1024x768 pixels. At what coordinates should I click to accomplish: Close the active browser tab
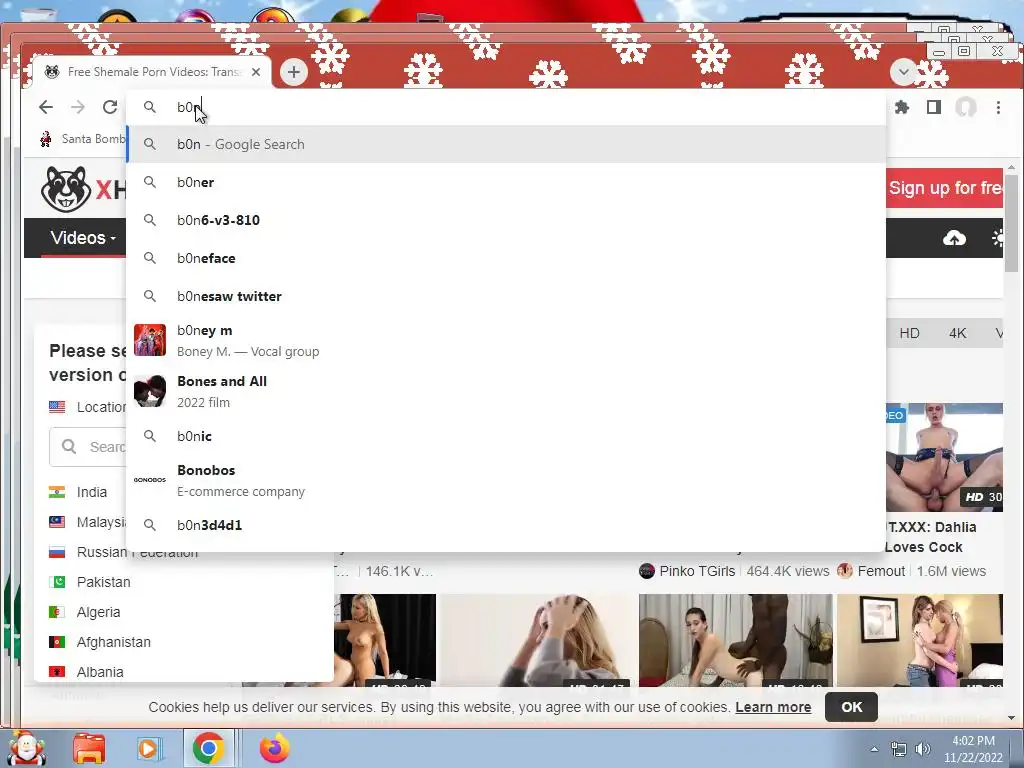256,72
